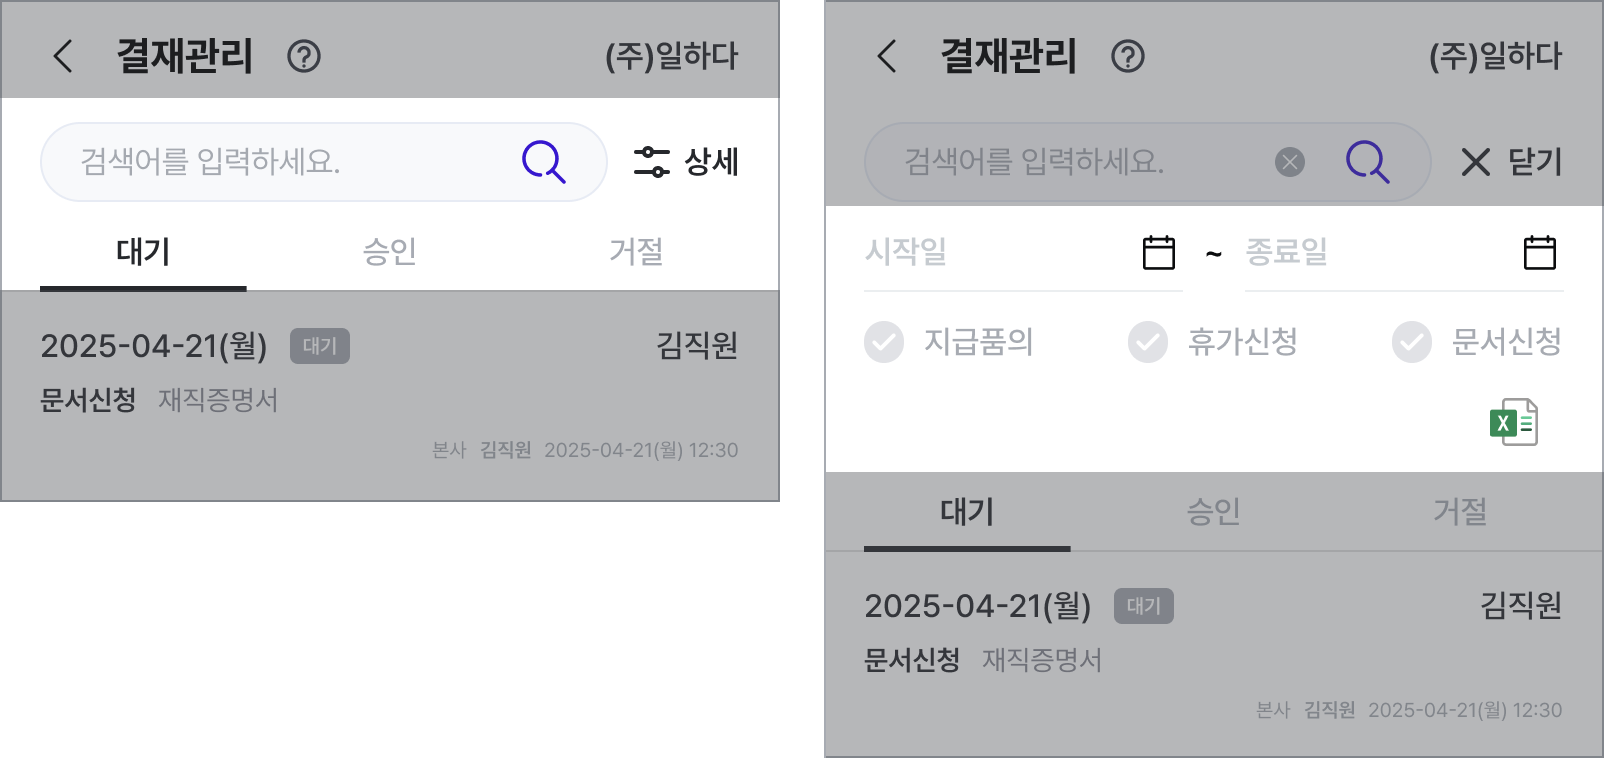Open 상세 filter options

687,162
